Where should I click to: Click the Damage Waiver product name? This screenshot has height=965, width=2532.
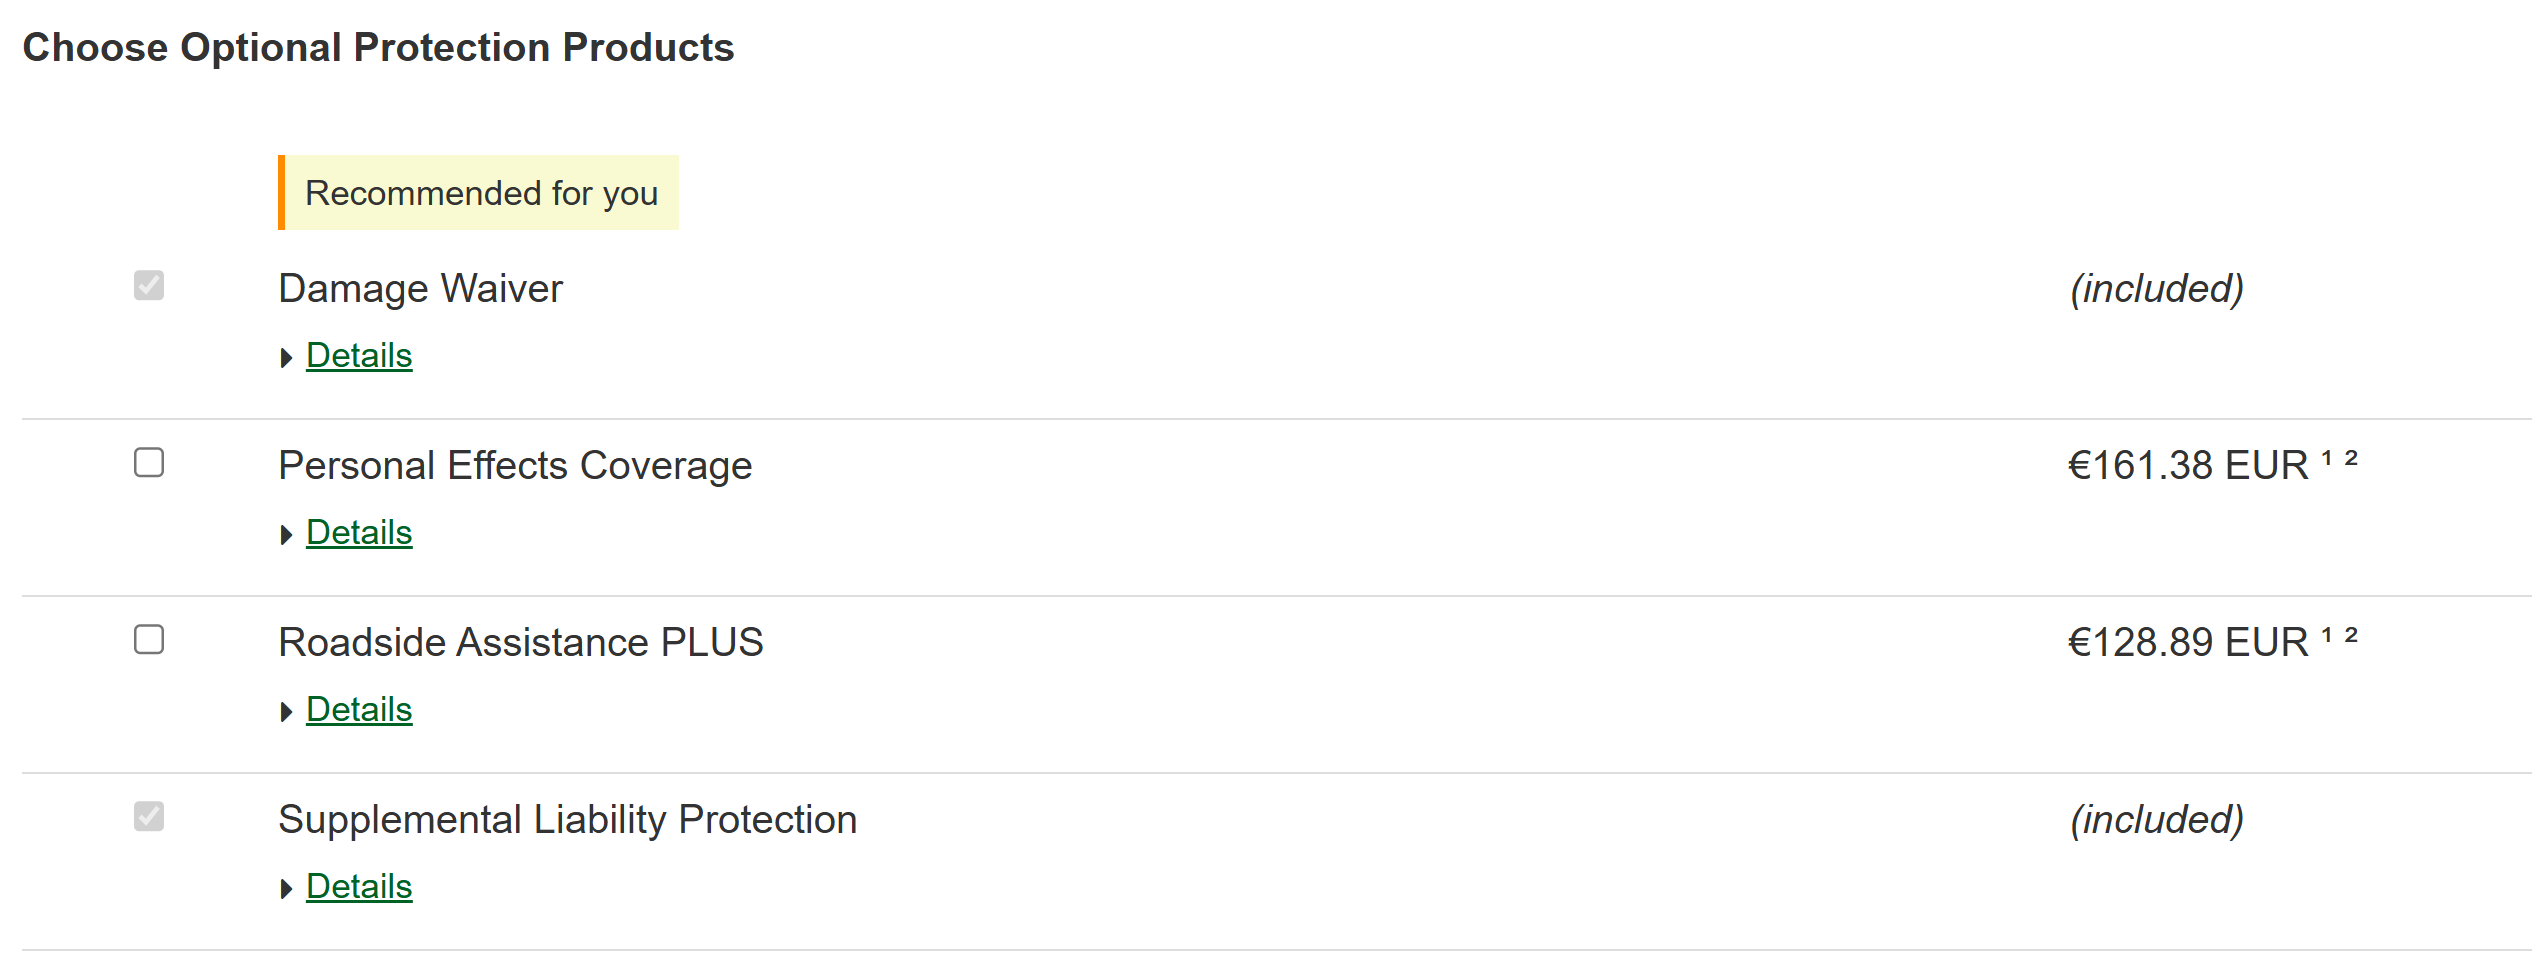(x=420, y=289)
